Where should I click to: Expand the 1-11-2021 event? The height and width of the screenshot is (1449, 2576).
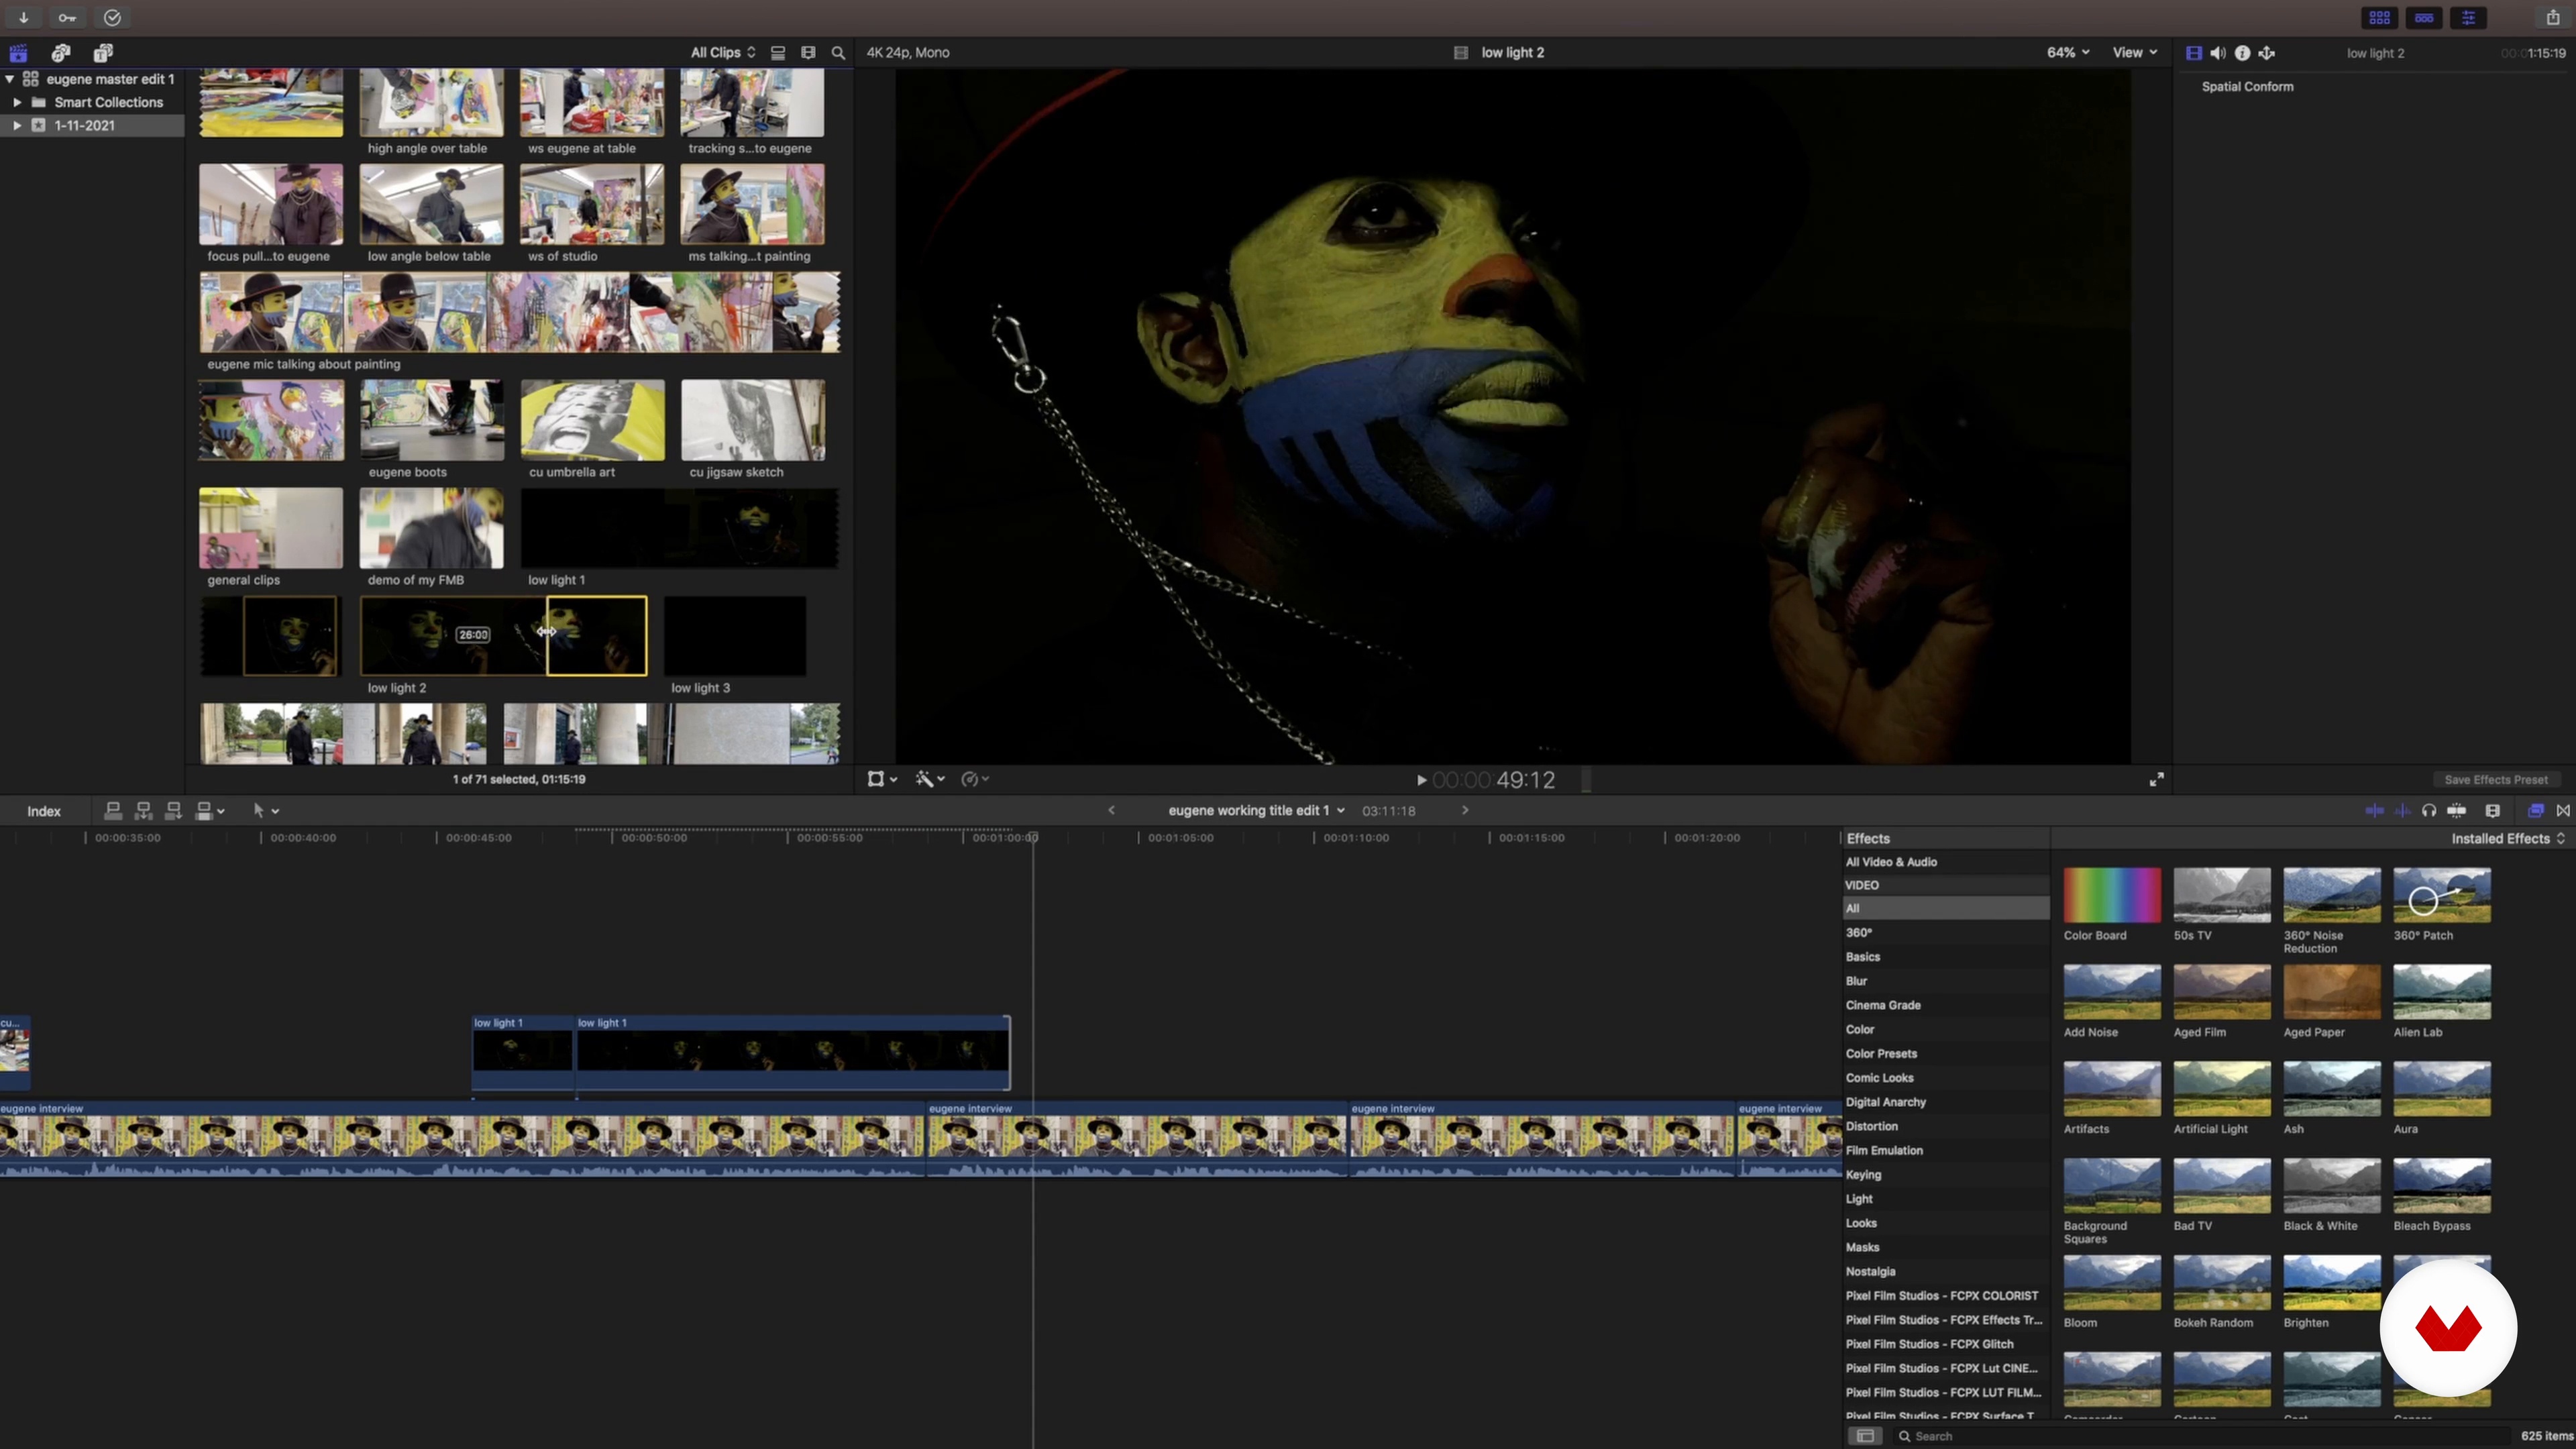point(17,126)
